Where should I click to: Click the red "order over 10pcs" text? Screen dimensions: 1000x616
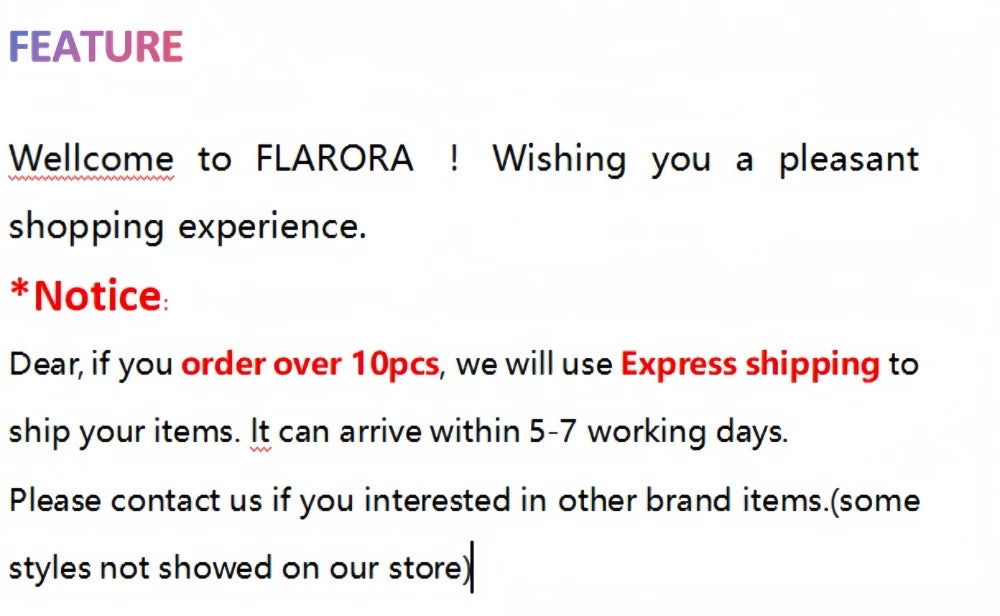pos(310,364)
